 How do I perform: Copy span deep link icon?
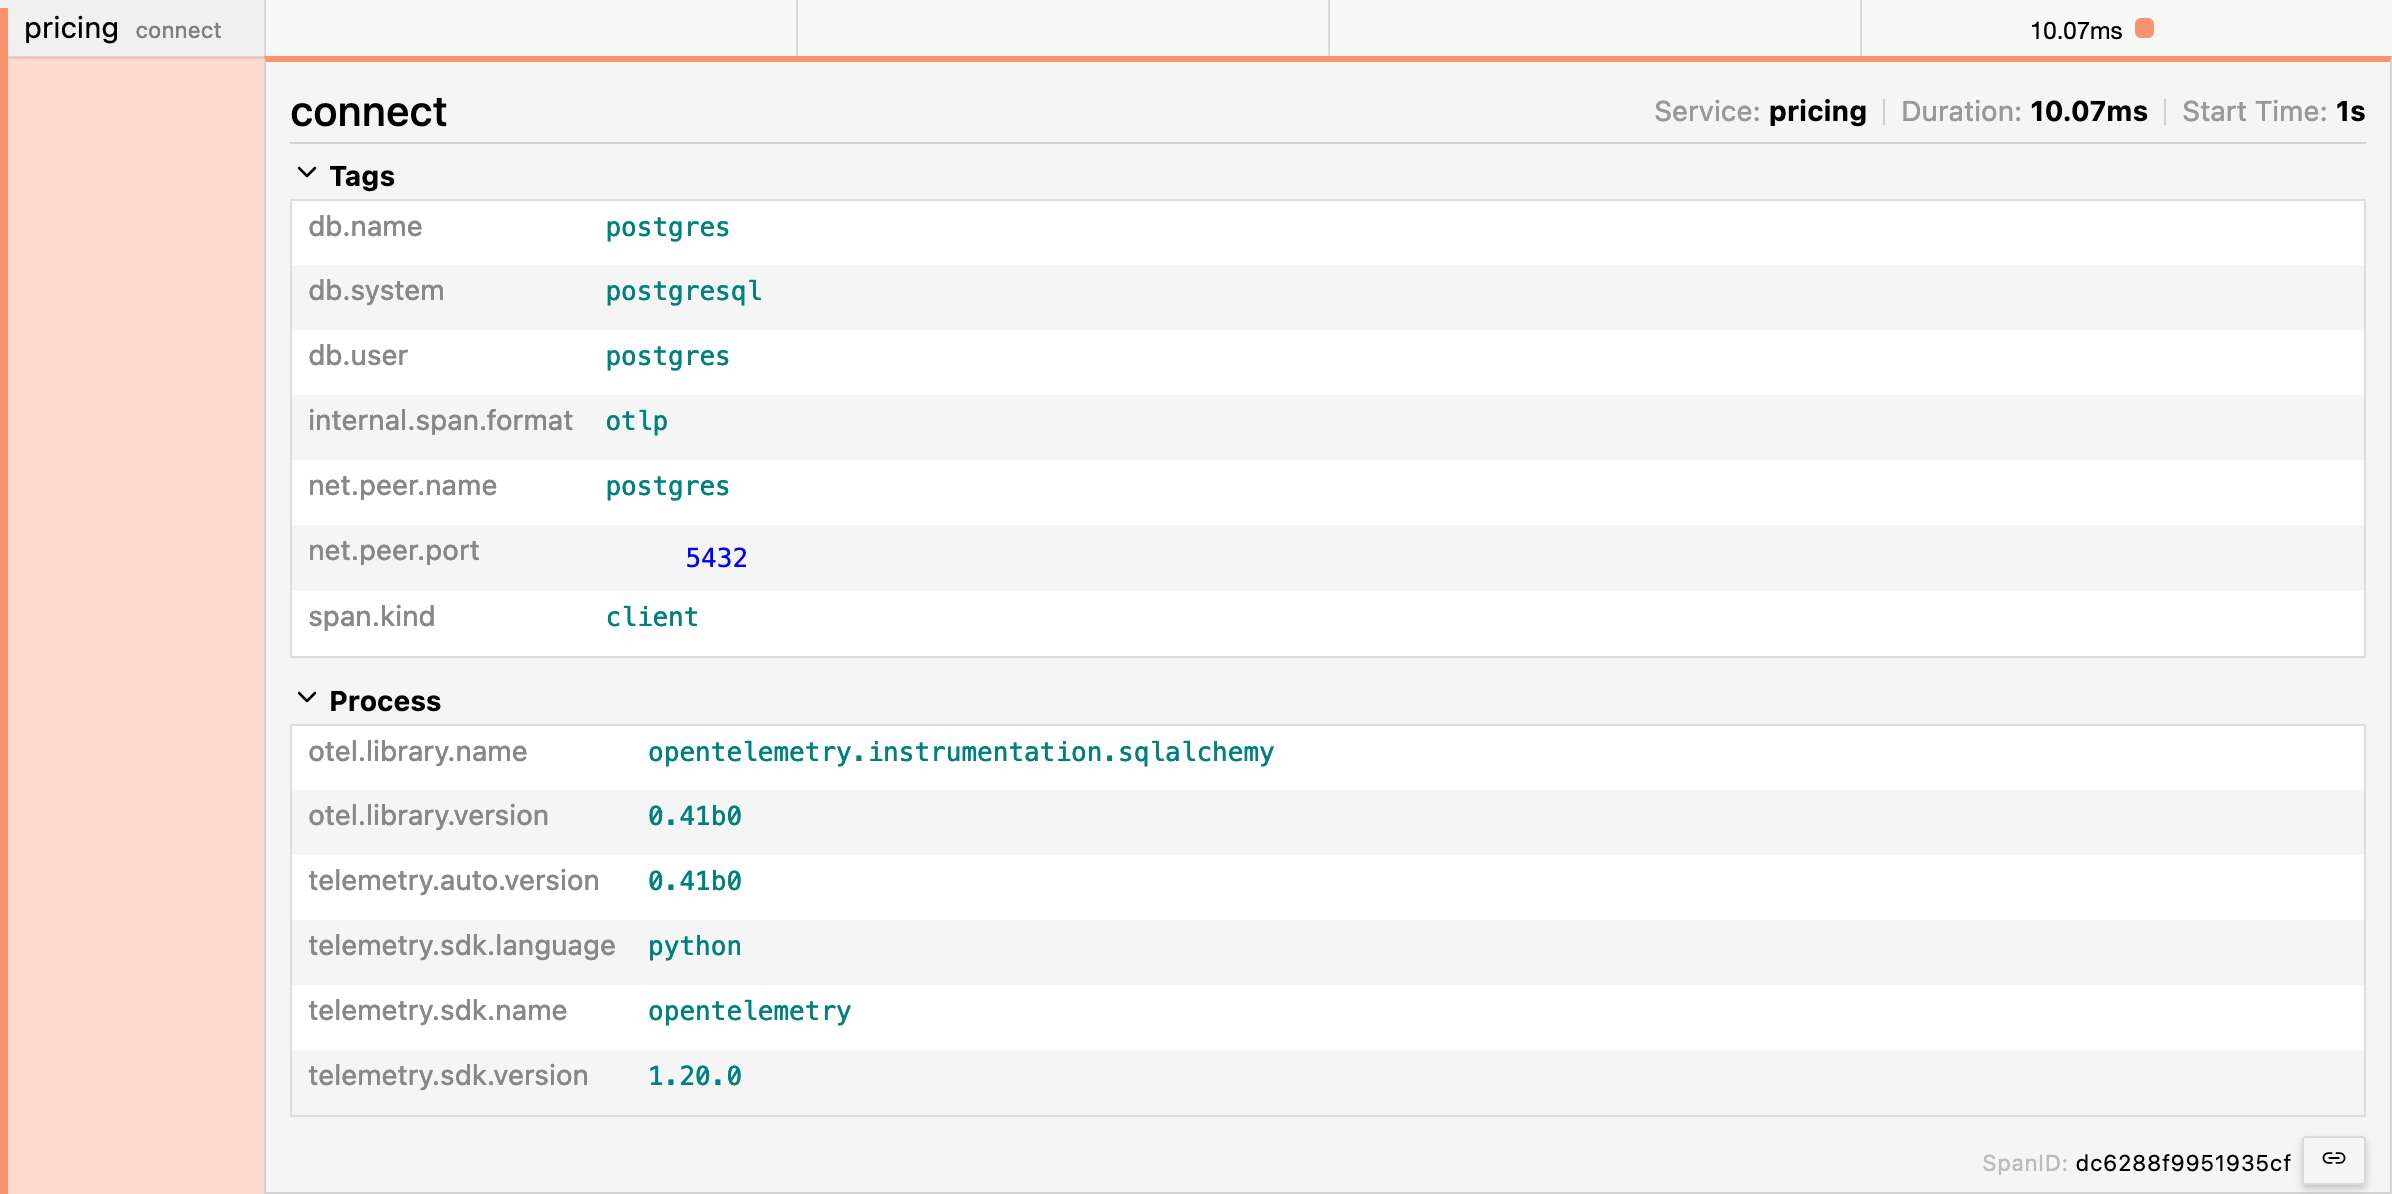coord(2333,1159)
